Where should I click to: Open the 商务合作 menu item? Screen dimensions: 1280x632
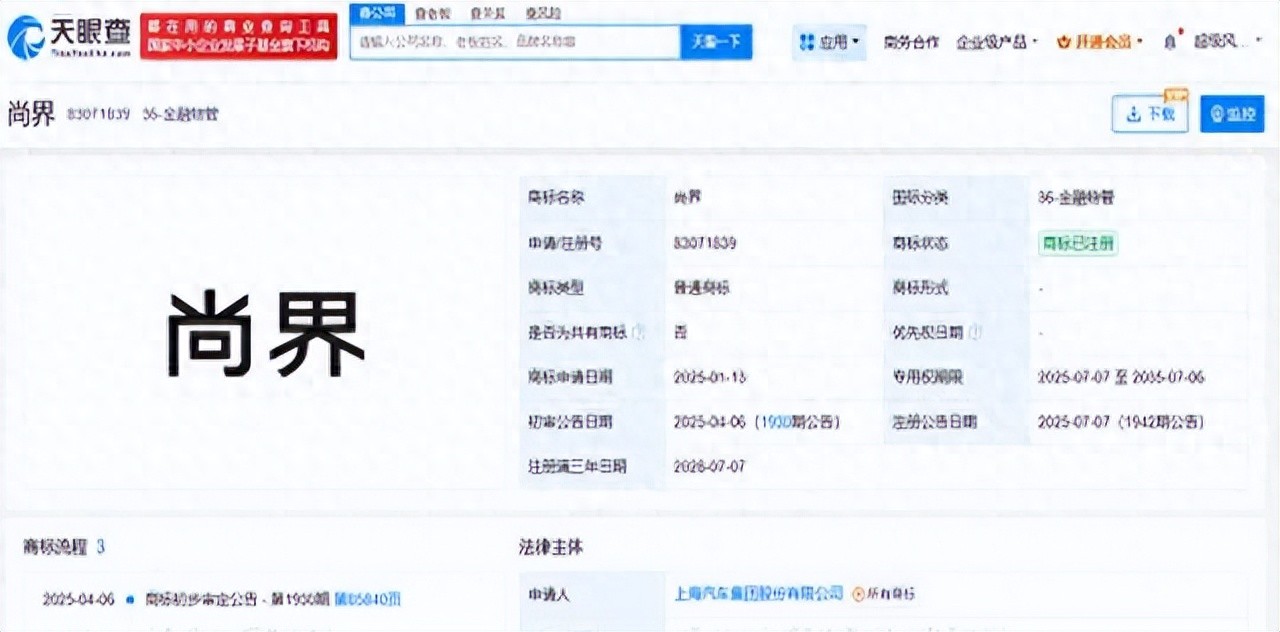click(911, 42)
